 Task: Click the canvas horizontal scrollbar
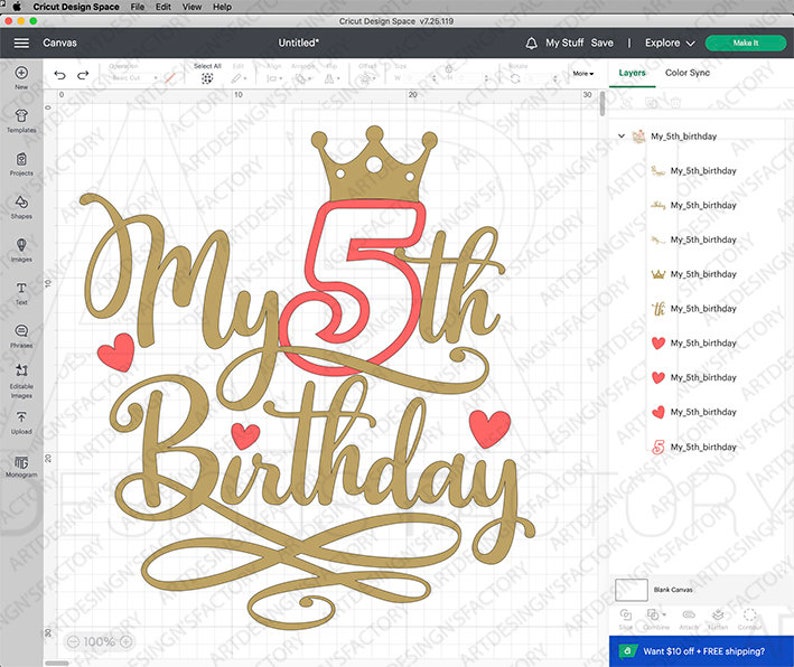[x=57, y=663]
